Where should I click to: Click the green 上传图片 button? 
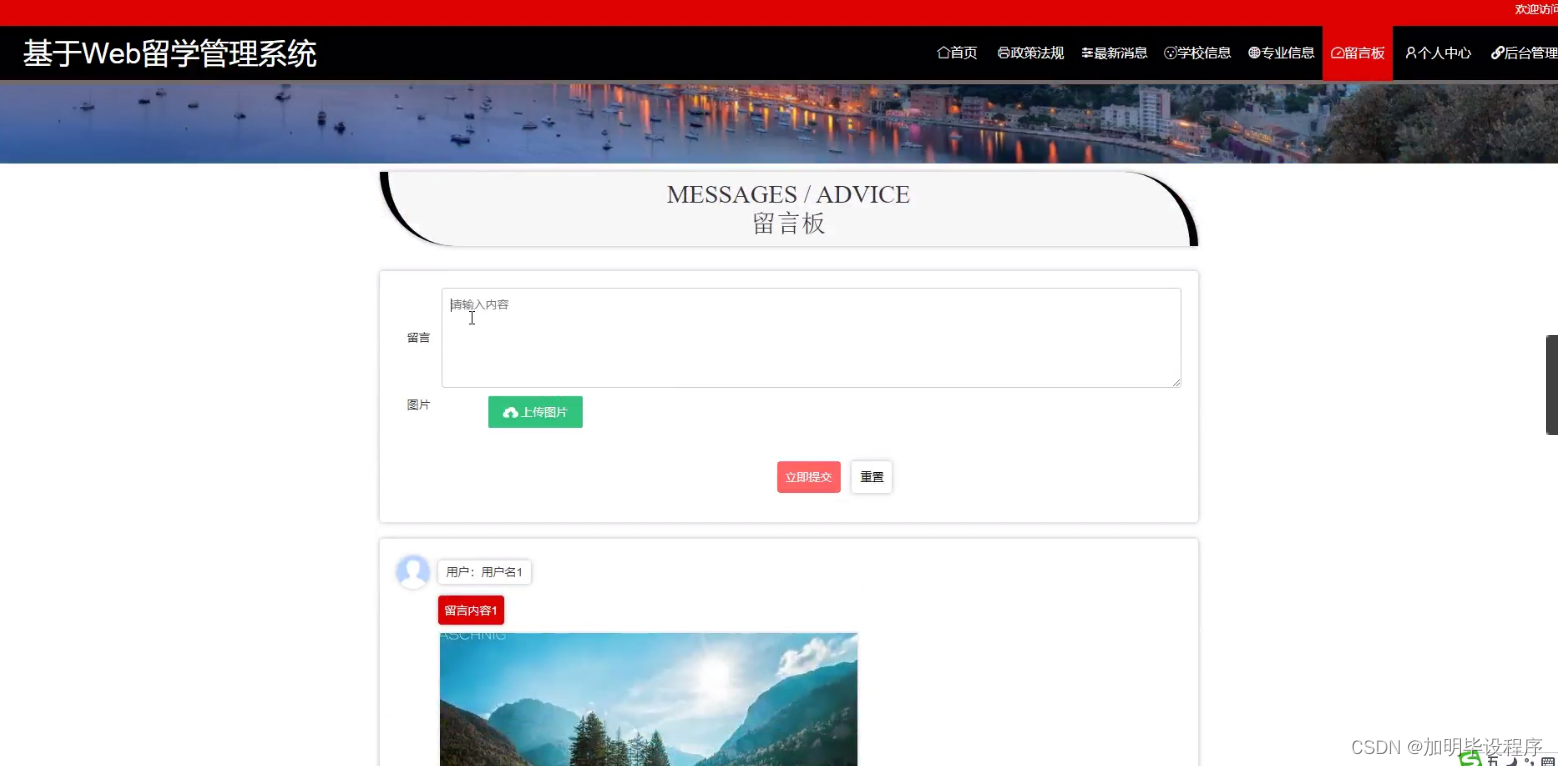535,411
